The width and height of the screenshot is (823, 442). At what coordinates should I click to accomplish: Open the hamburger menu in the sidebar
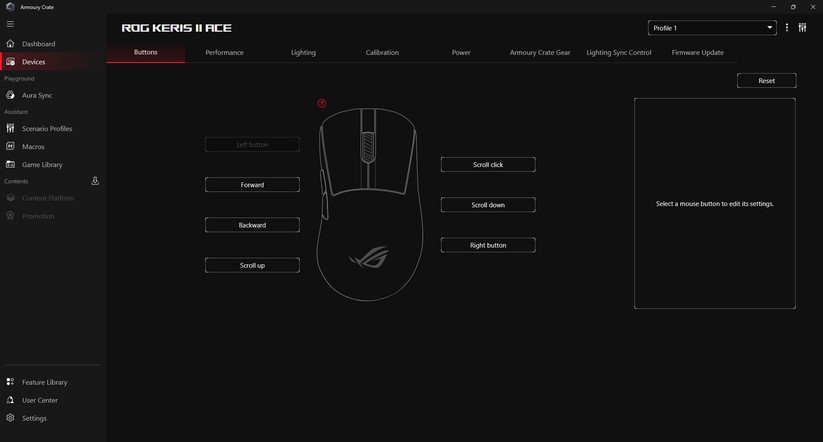click(10, 24)
